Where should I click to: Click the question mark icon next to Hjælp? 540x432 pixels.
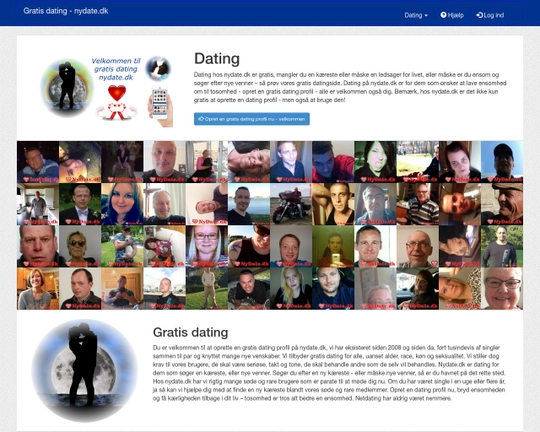tap(443, 15)
